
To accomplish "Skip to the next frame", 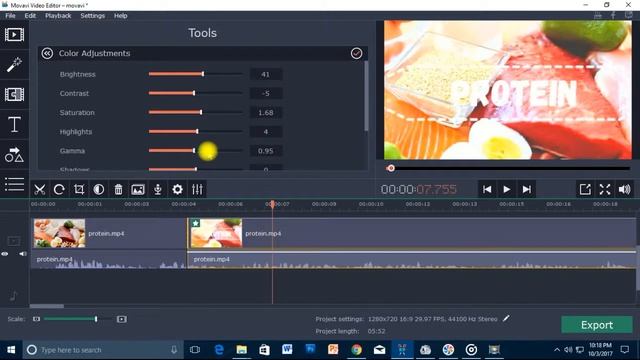I will pyautogui.click(x=527, y=189).
